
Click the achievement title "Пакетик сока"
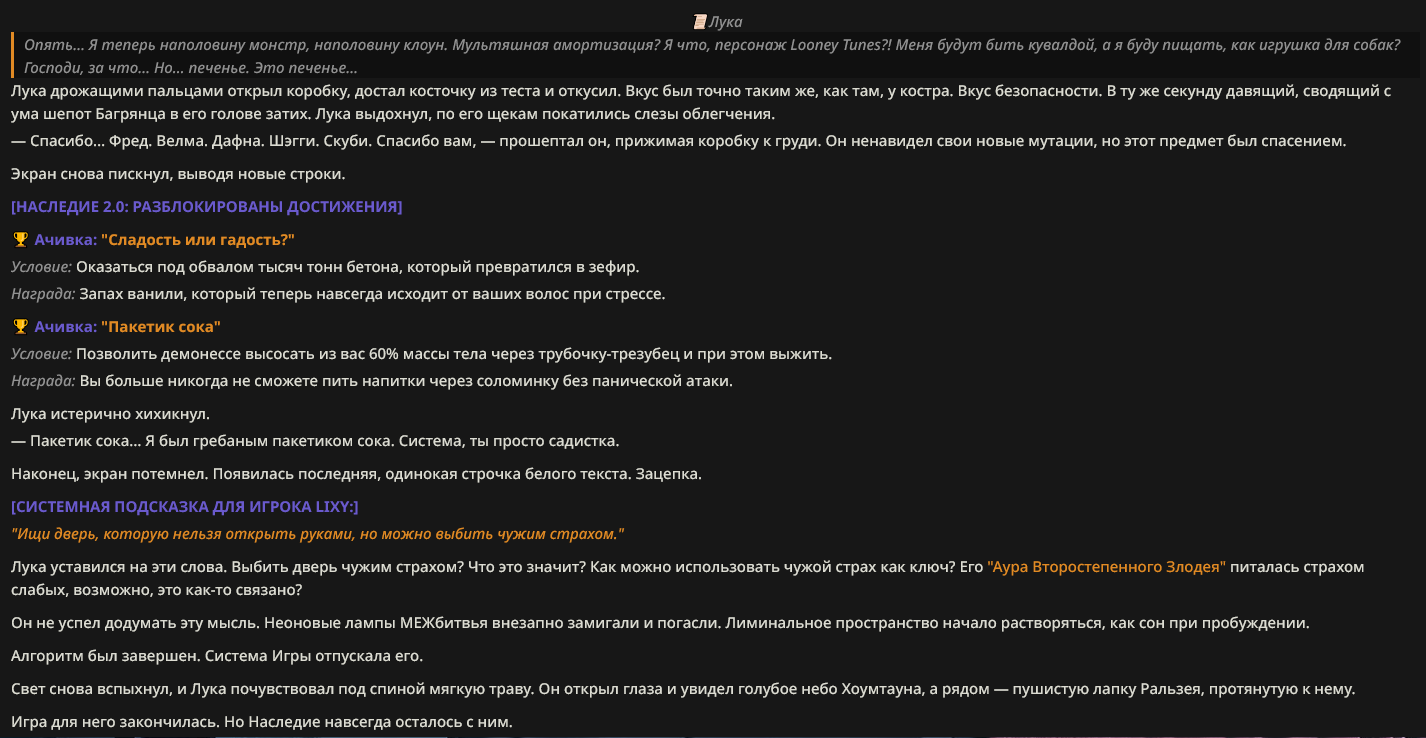(161, 327)
